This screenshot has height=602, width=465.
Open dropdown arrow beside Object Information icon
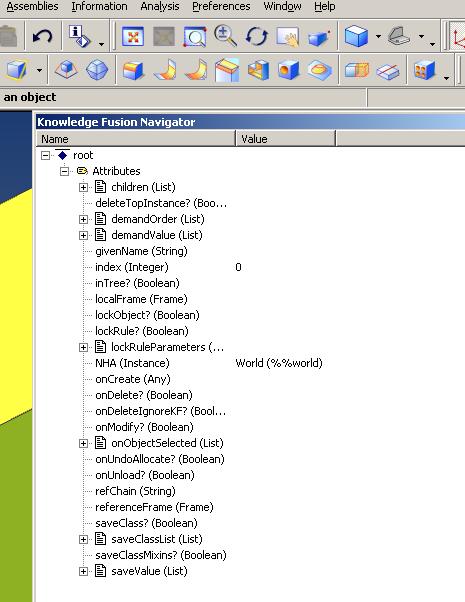tap(101, 44)
